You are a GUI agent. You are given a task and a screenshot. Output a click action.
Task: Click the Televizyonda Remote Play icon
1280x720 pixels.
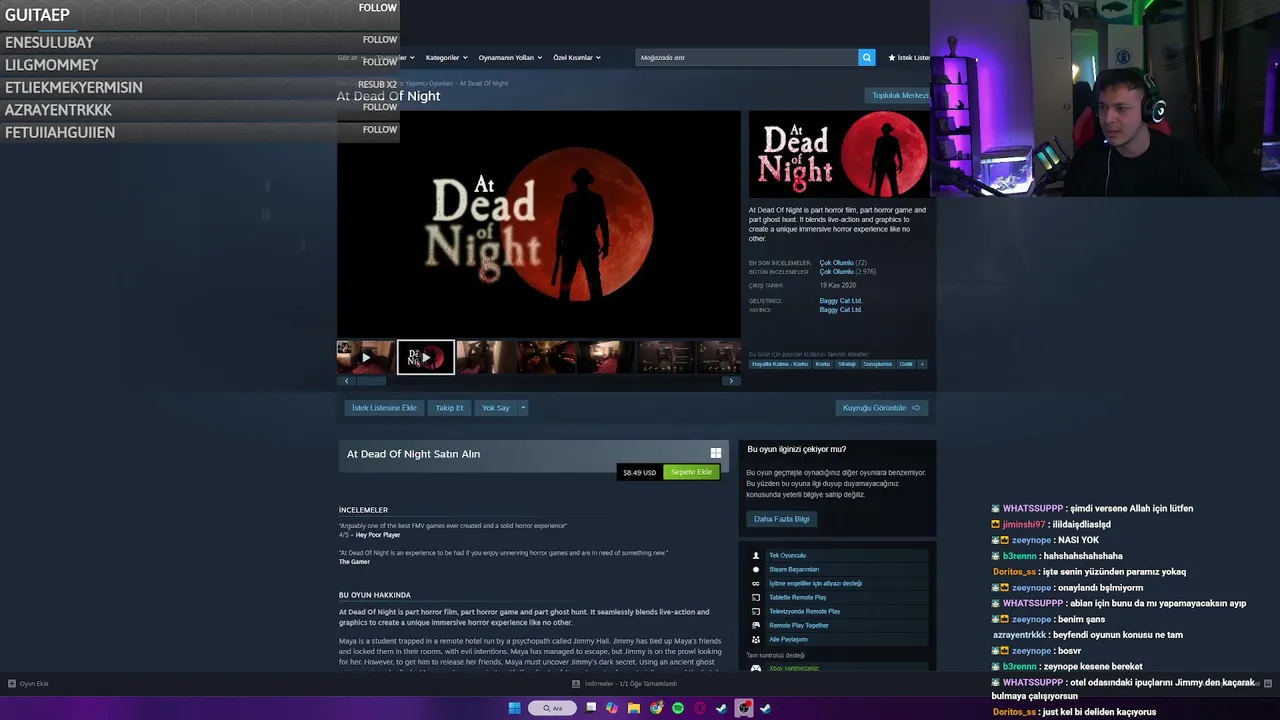[756, 611]
